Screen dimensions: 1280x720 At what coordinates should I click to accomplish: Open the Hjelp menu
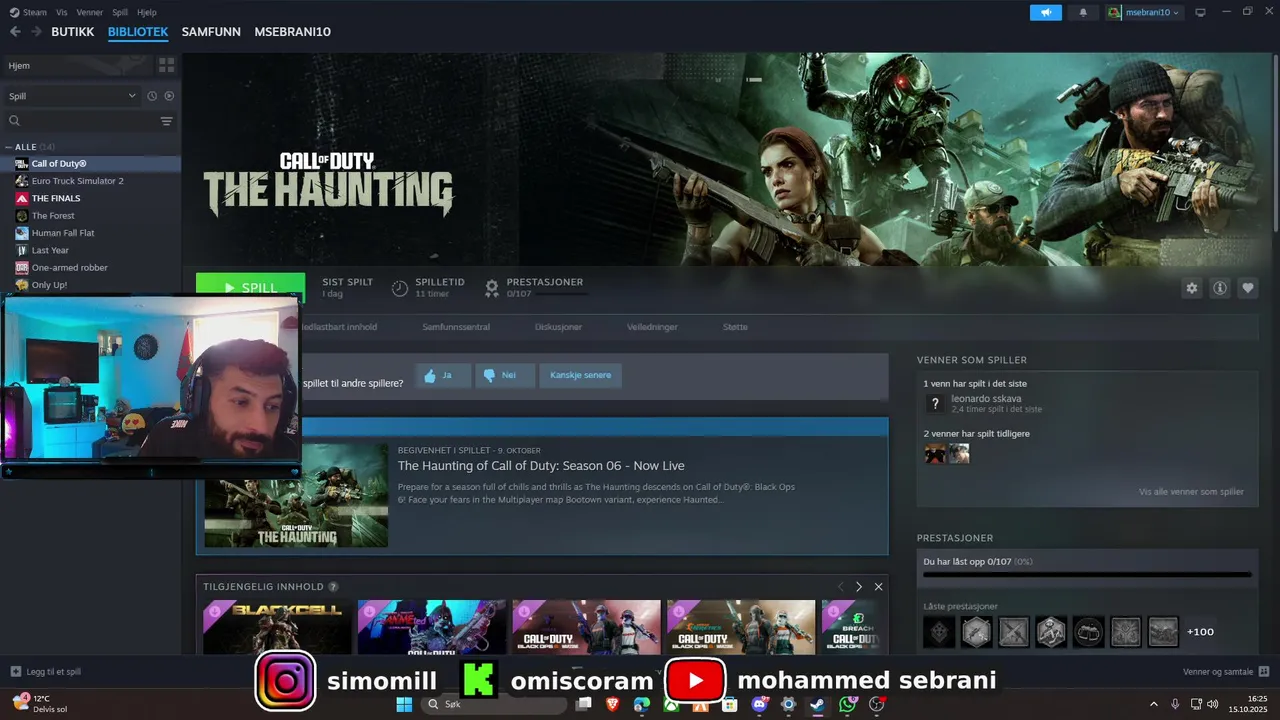click(x=147, y=12)
